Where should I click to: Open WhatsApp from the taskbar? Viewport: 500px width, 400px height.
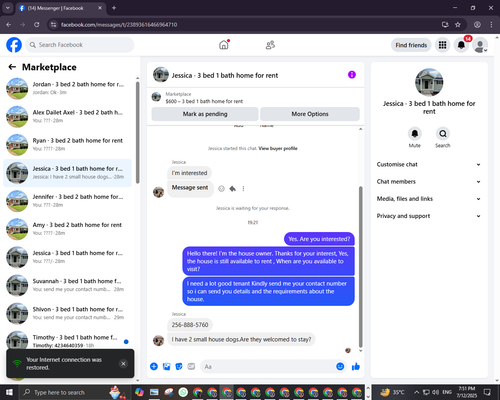coord(183,392)
